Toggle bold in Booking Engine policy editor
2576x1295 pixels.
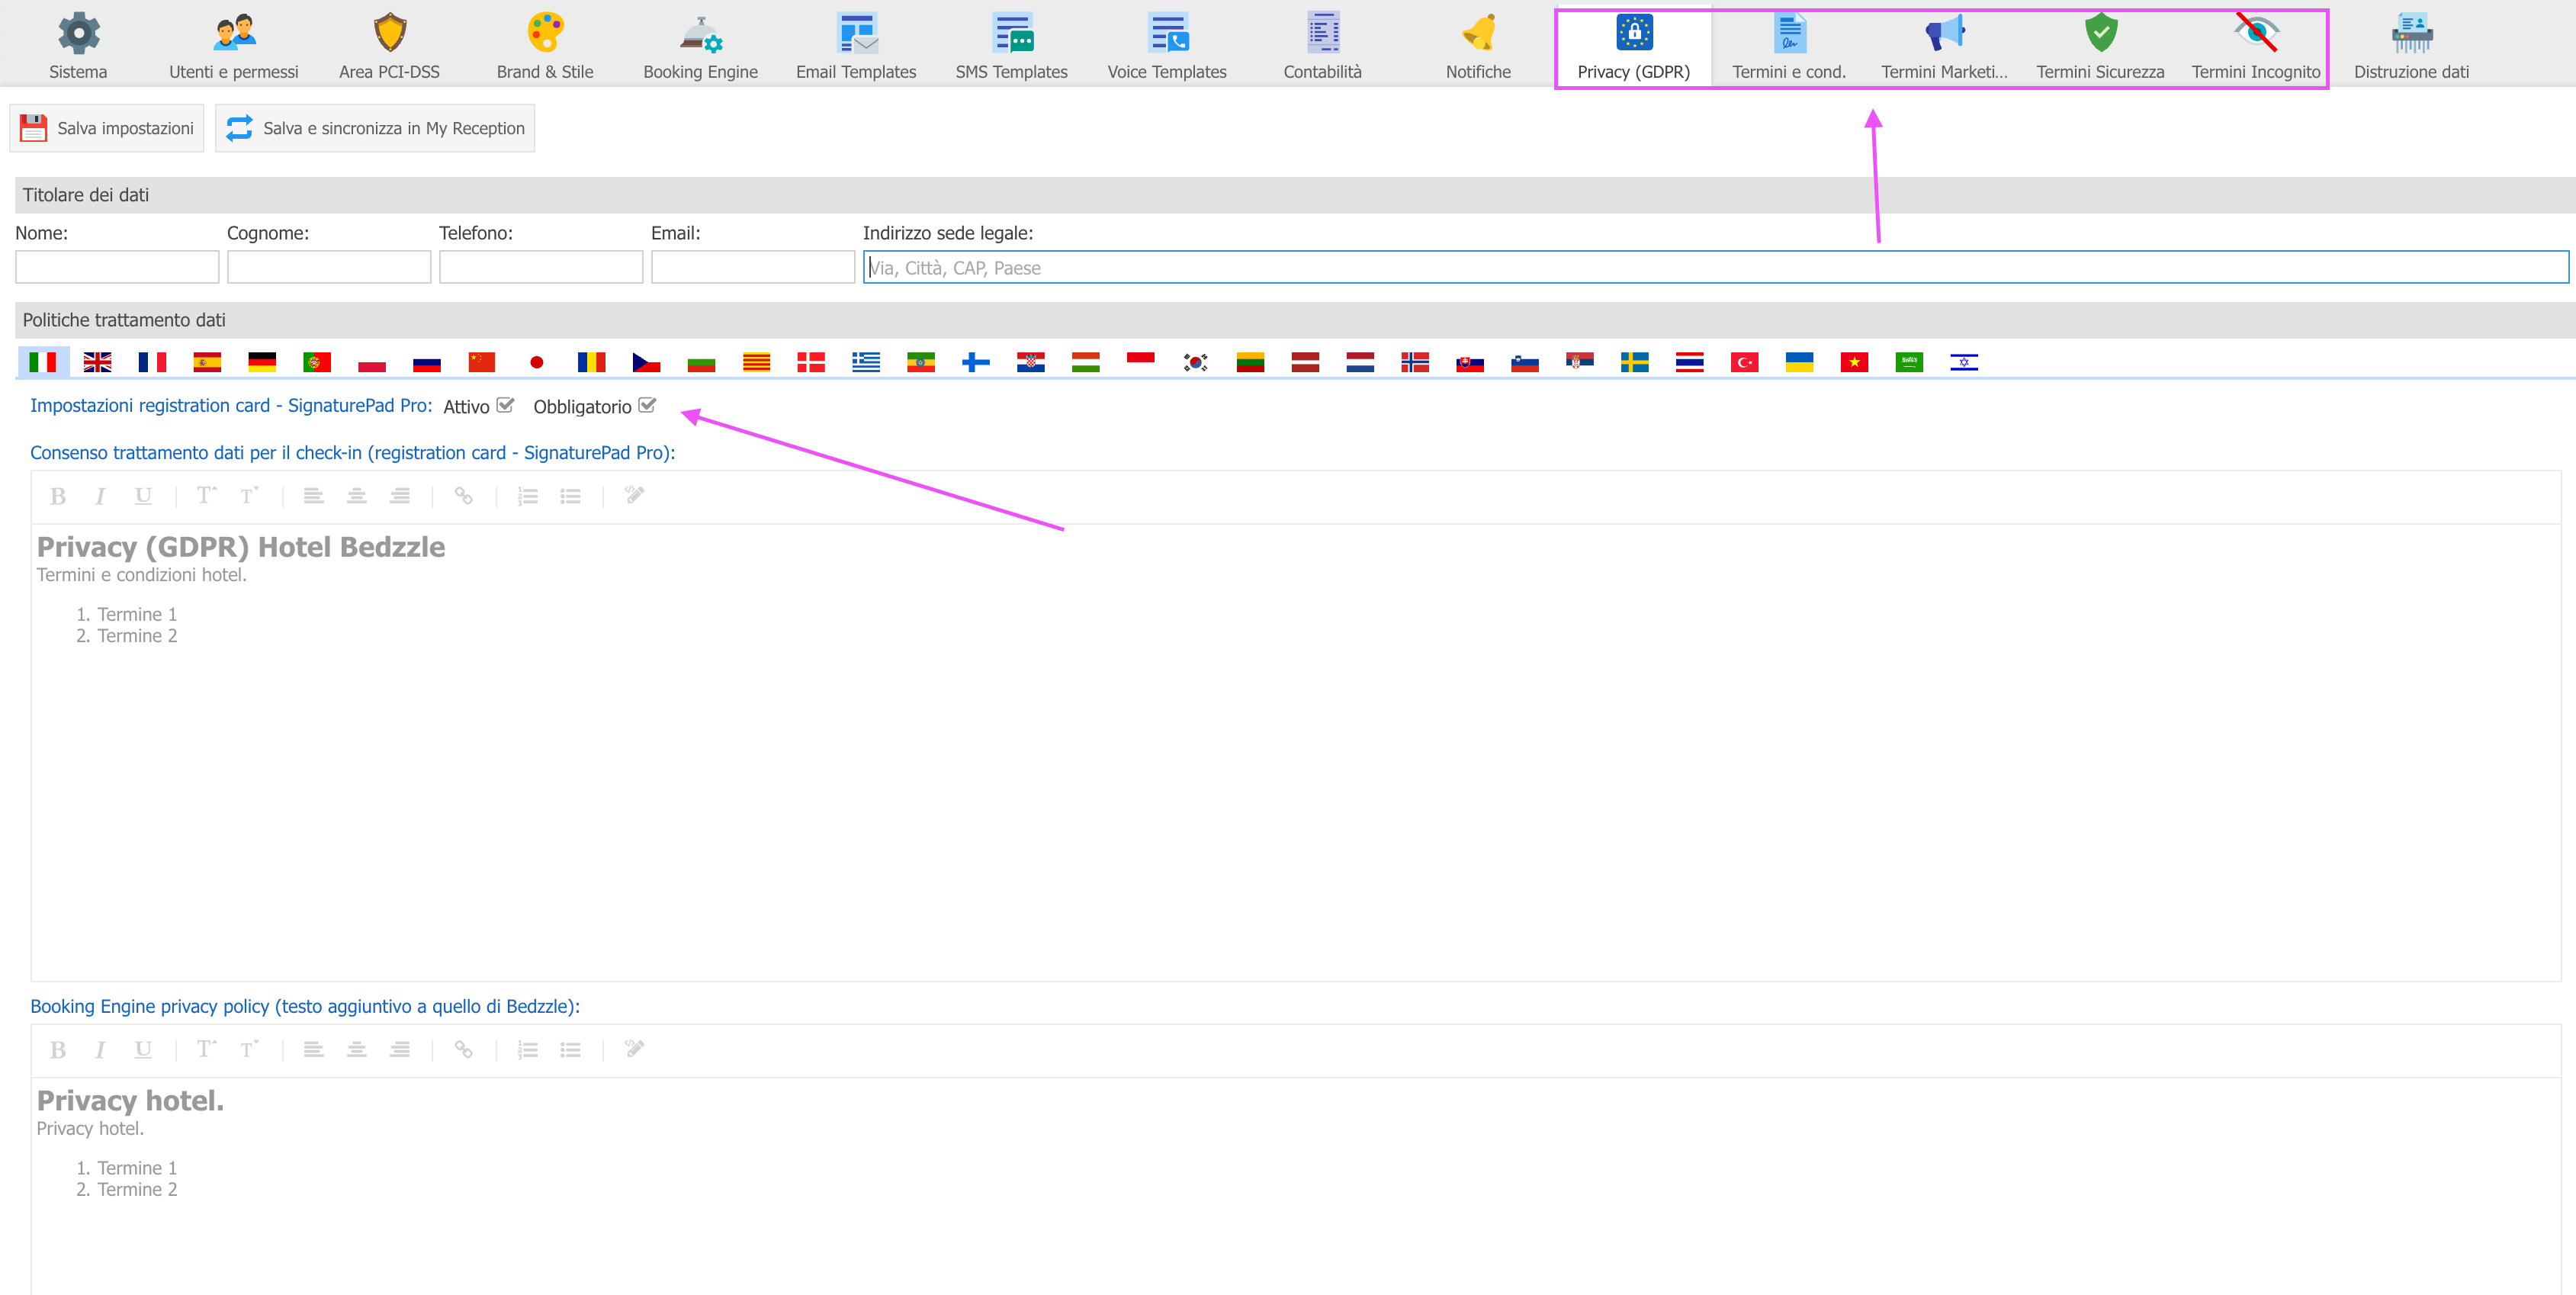[x=58, y=1050]
